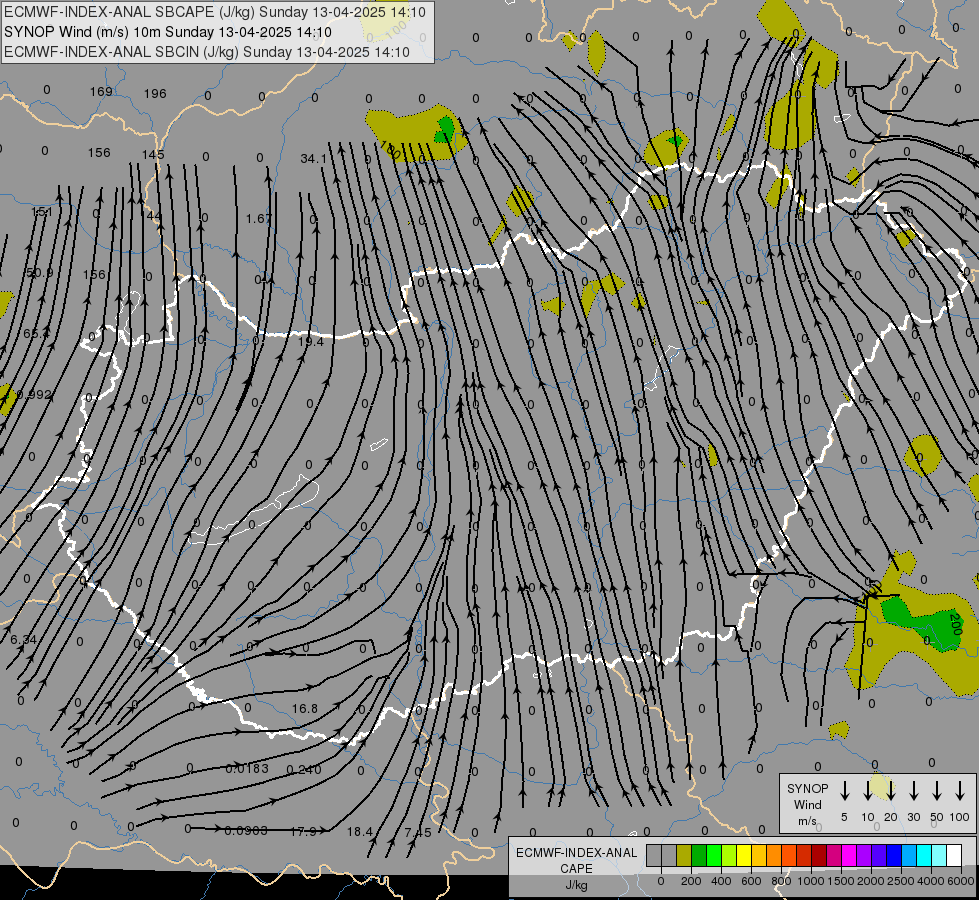Click the 4000 tick on CAPE scale
This screenshot has width=979, height=900.
930,881
